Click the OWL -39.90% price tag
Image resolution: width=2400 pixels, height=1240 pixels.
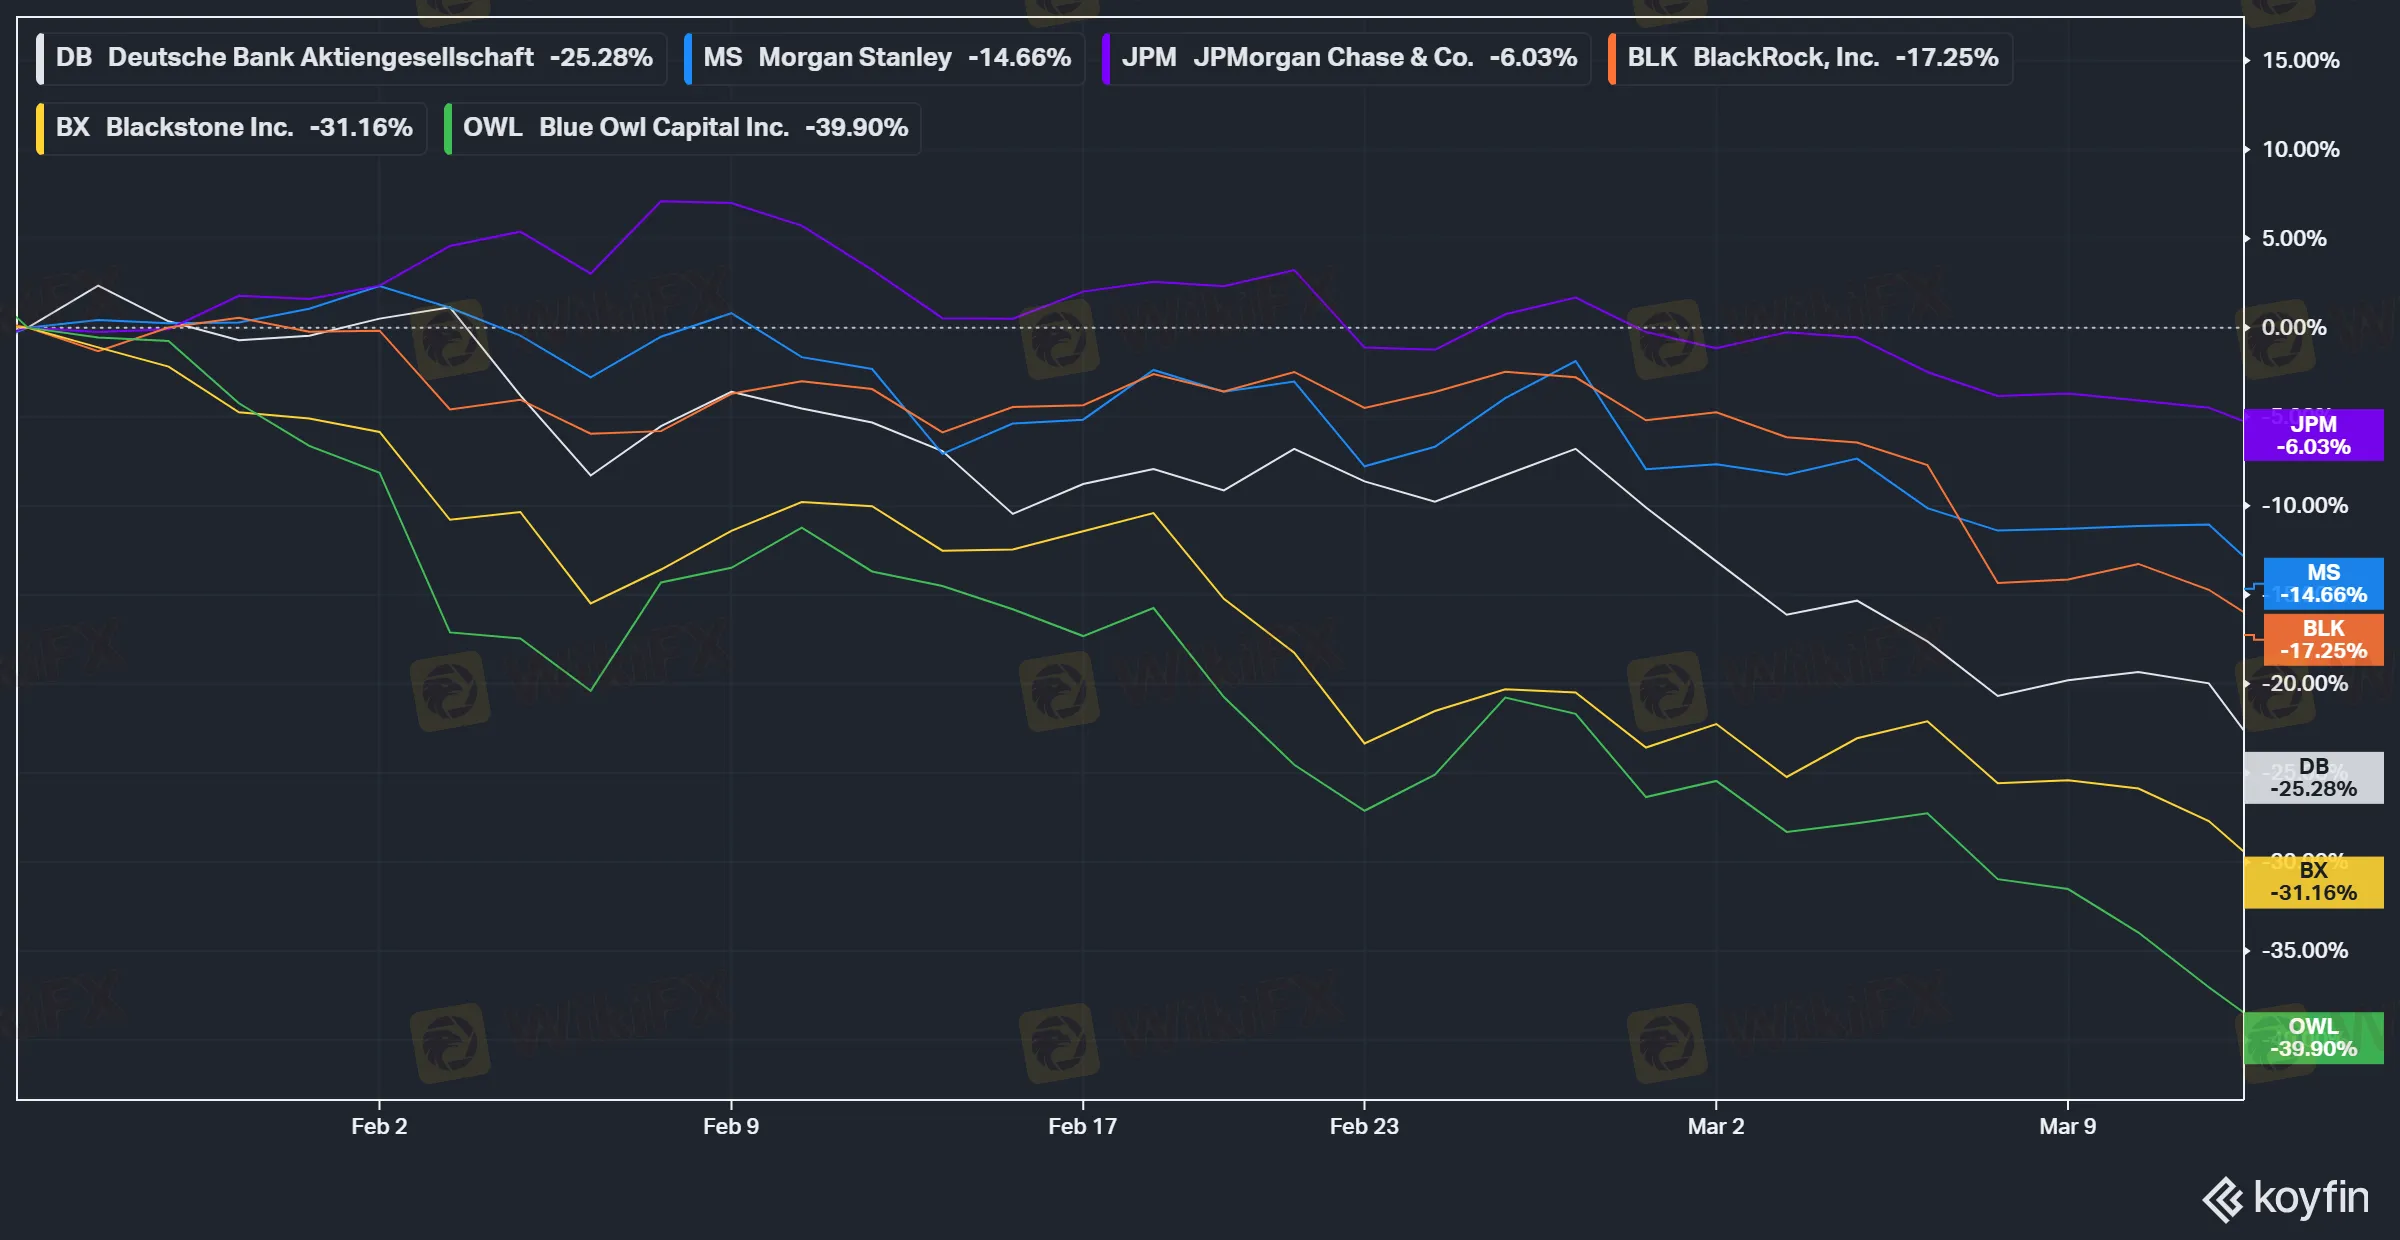pyautogui.click(x=2316, y=1038)
